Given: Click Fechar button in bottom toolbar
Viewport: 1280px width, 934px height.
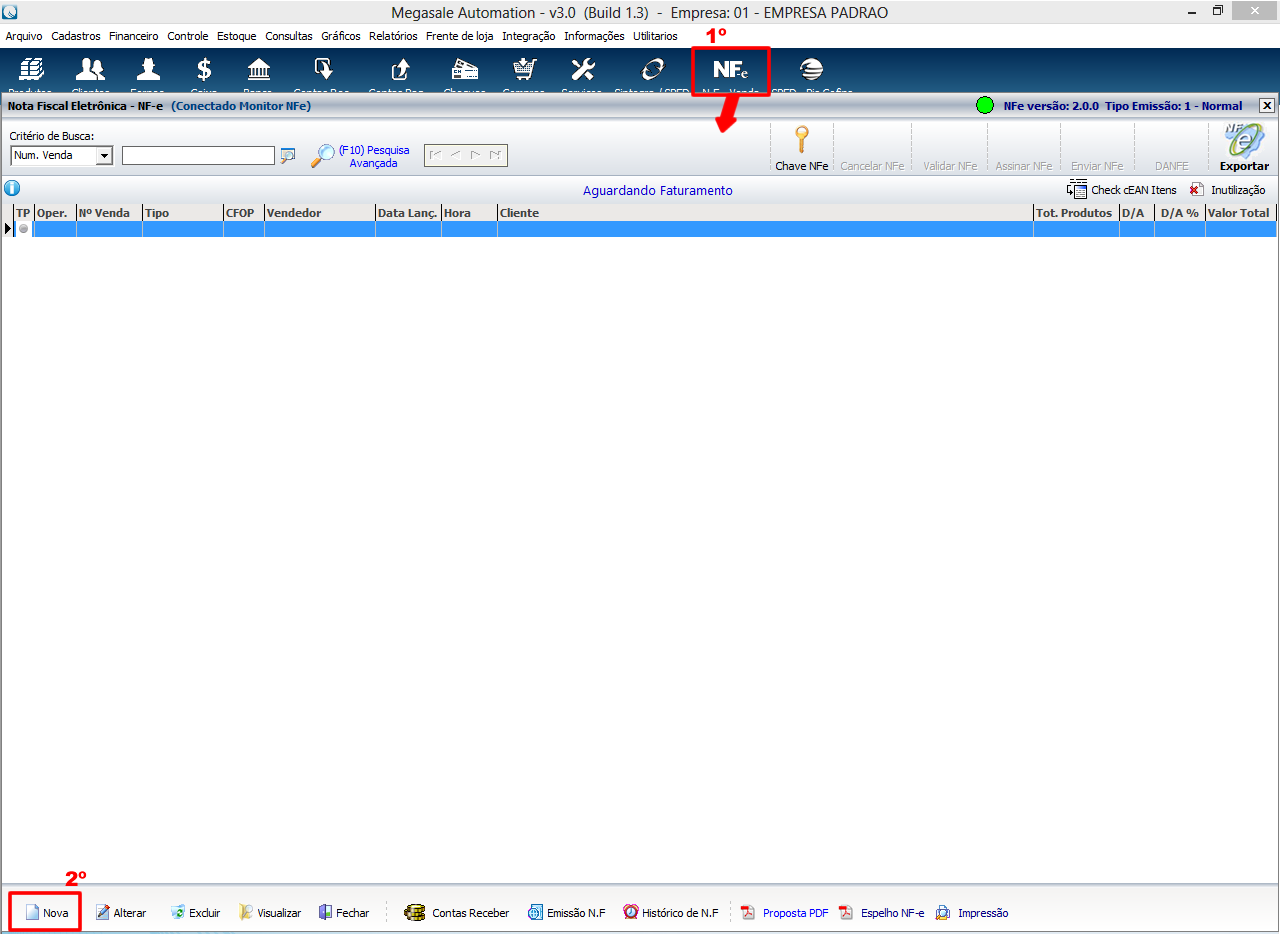Looking at the screenshot, I should 344,913.
